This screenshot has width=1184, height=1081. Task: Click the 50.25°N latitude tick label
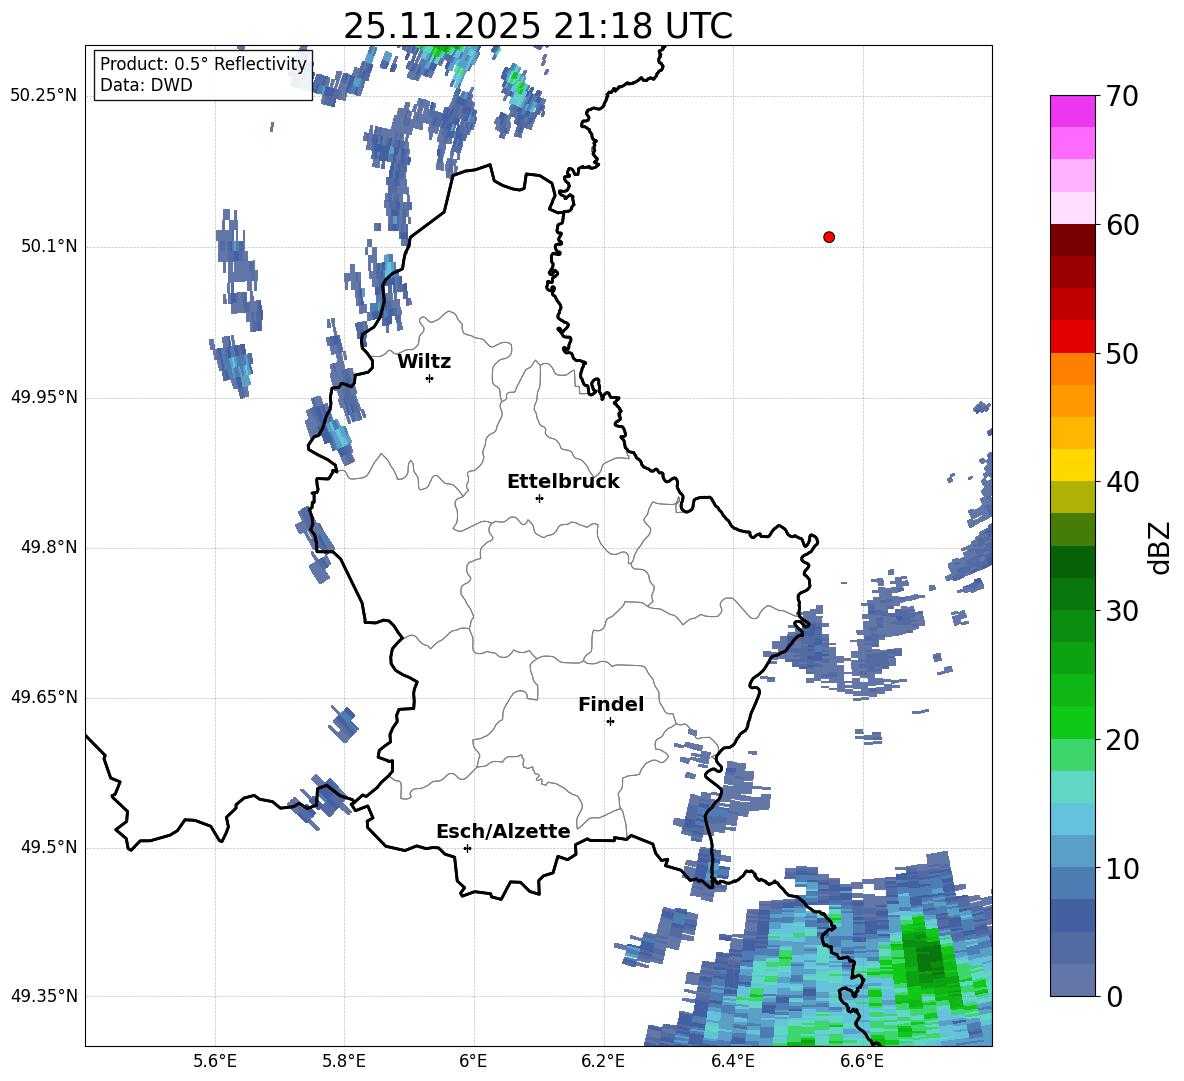click(x=44, y=96)
